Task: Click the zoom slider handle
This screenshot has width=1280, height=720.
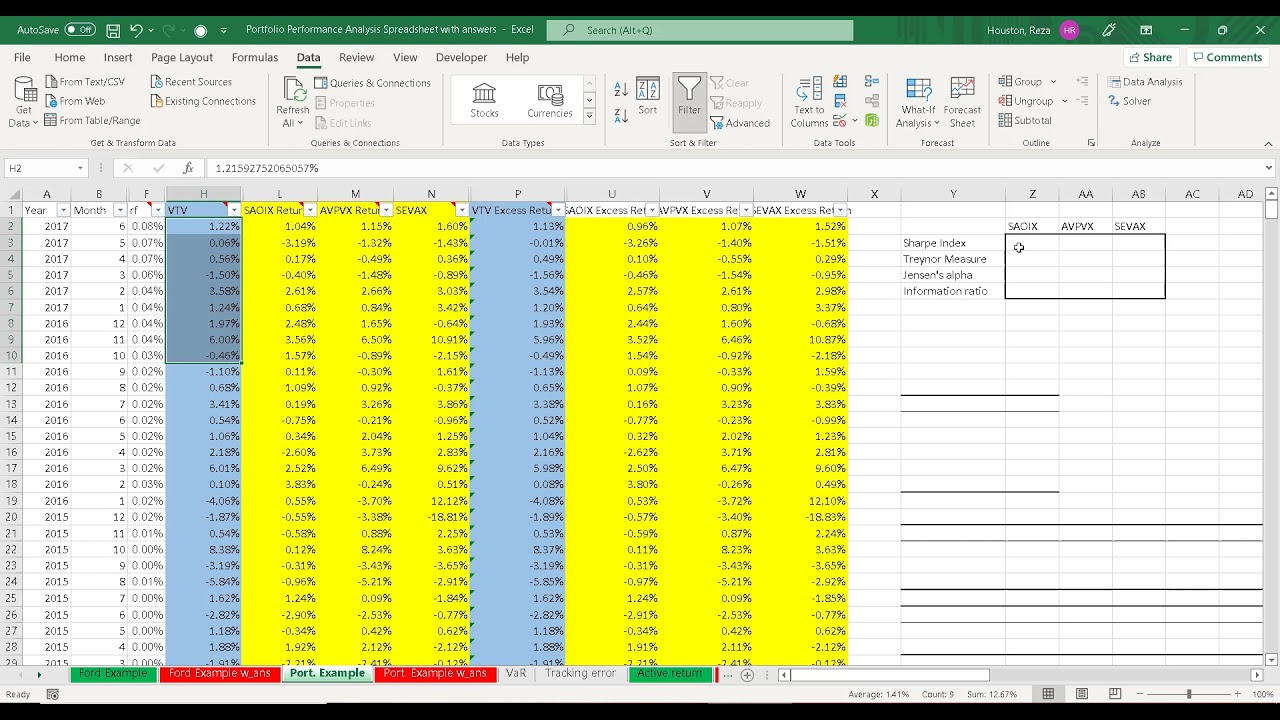Action: [x=1189, y=694]
